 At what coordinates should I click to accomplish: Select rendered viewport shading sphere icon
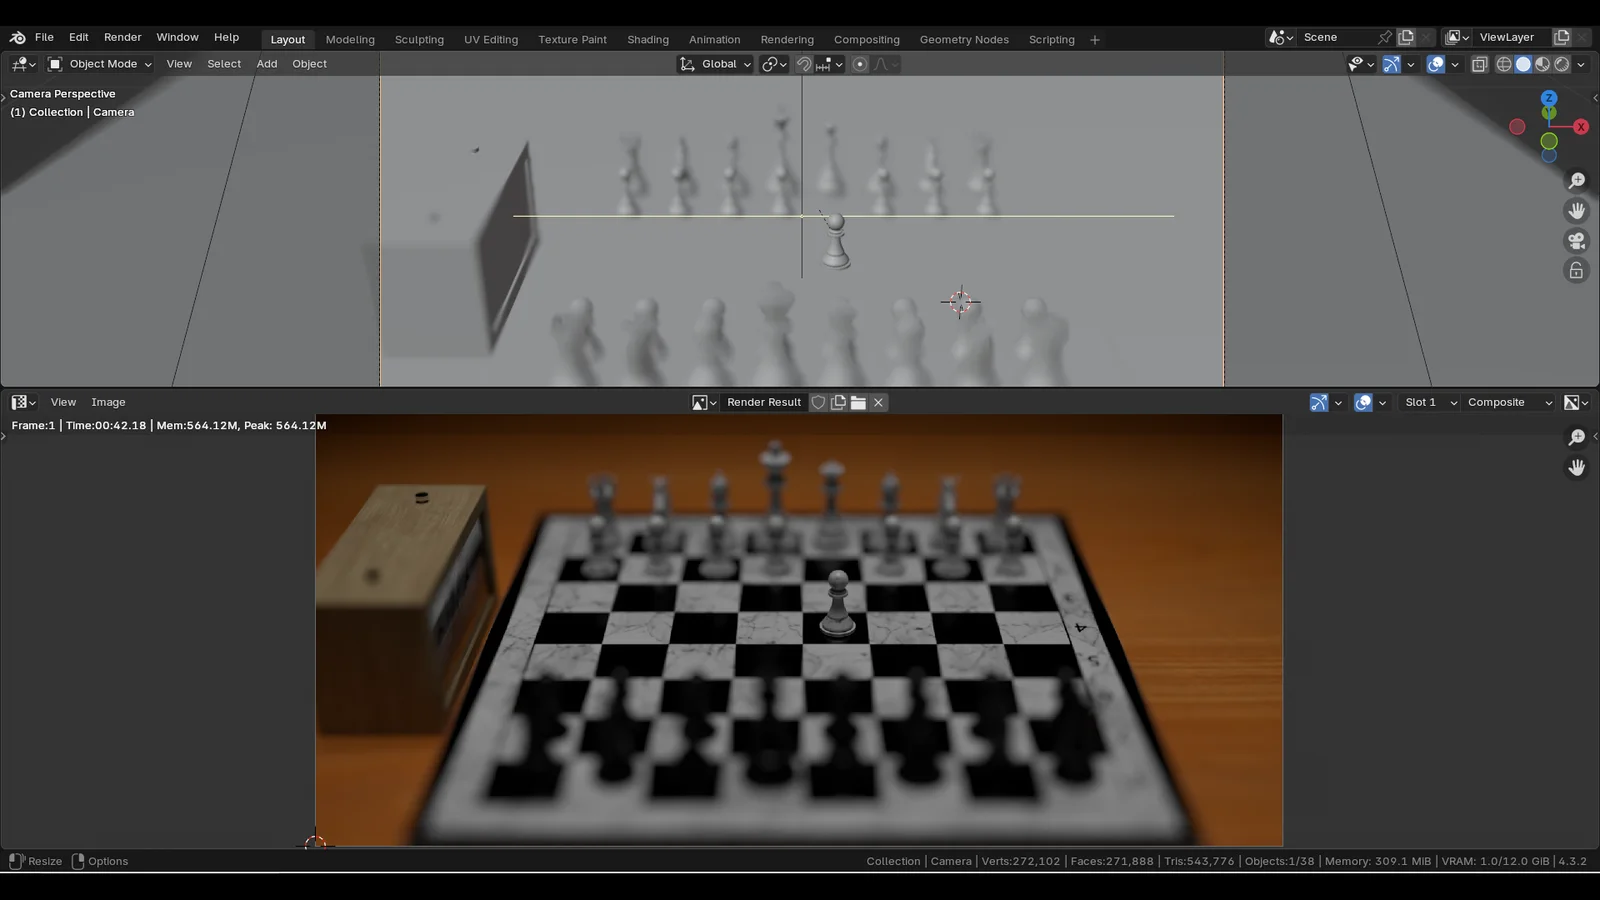[x=1562, y=64]
